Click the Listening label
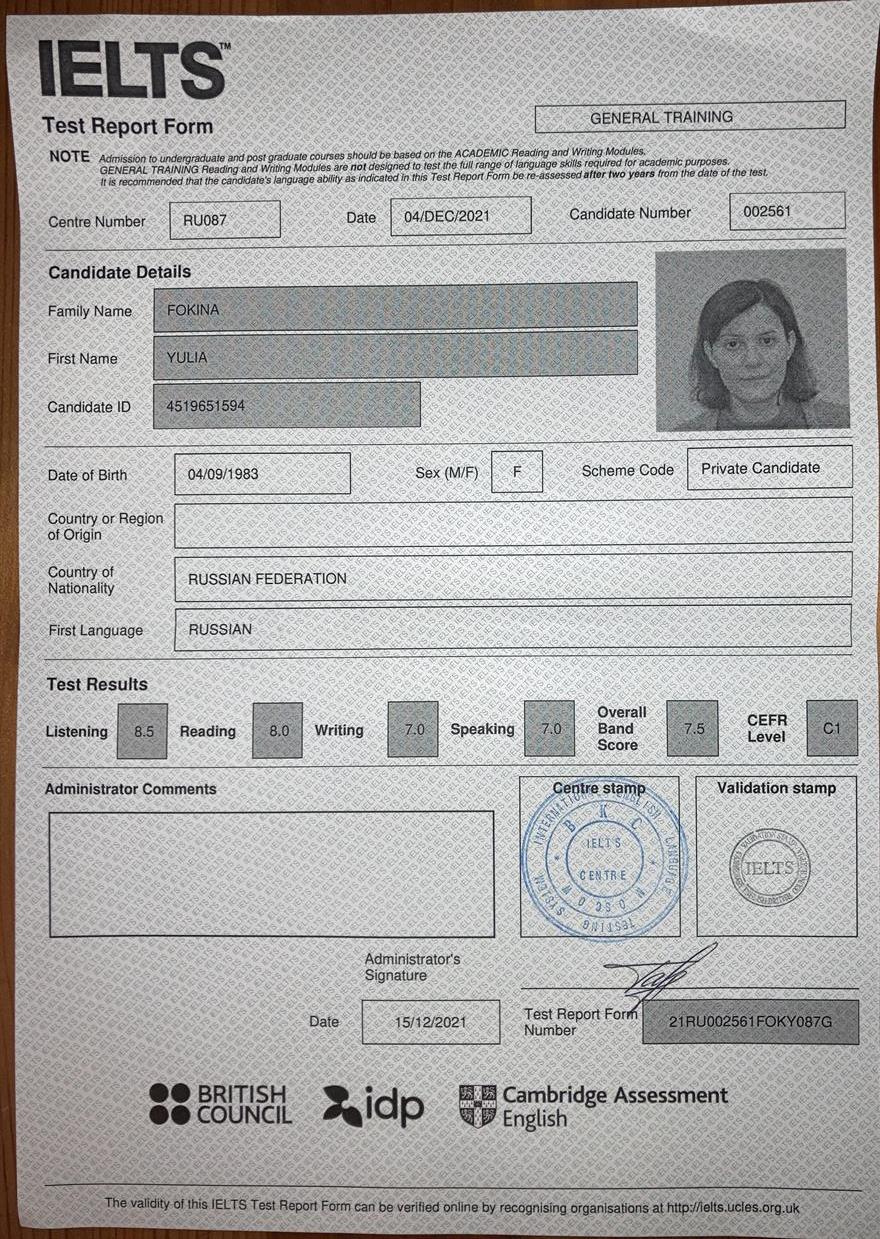 click(x=76, y=732)
